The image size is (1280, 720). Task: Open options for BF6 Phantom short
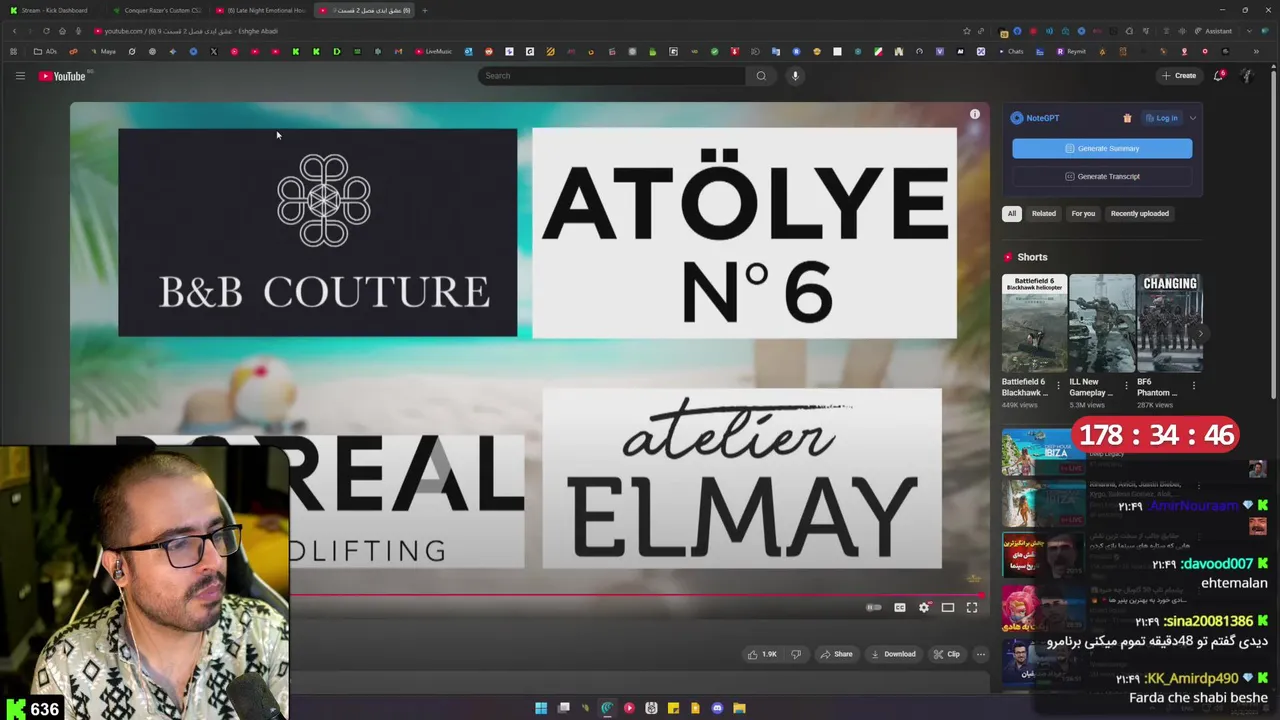1193,386
